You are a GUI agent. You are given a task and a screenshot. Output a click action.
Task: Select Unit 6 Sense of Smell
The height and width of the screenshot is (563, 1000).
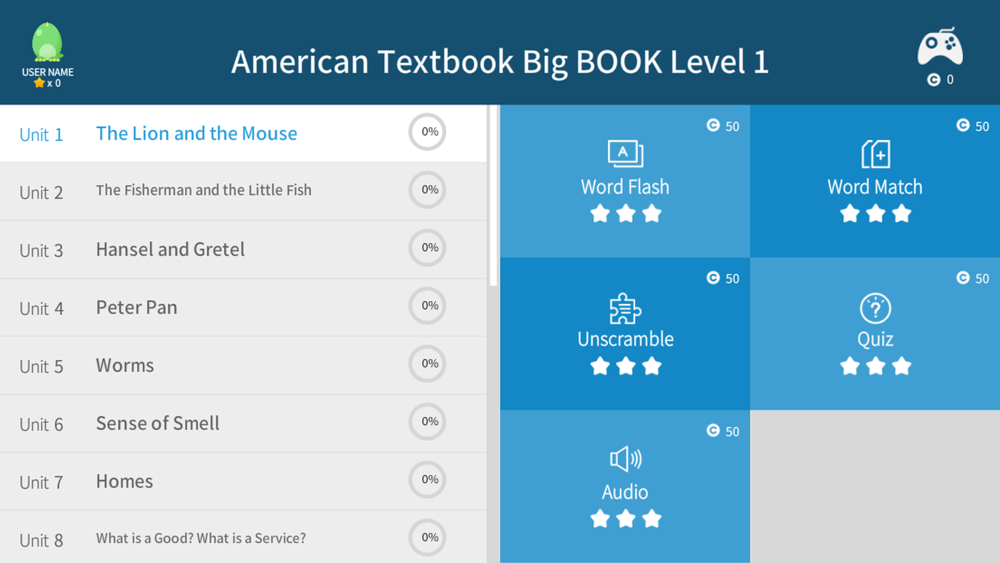(x=243, y=423)
